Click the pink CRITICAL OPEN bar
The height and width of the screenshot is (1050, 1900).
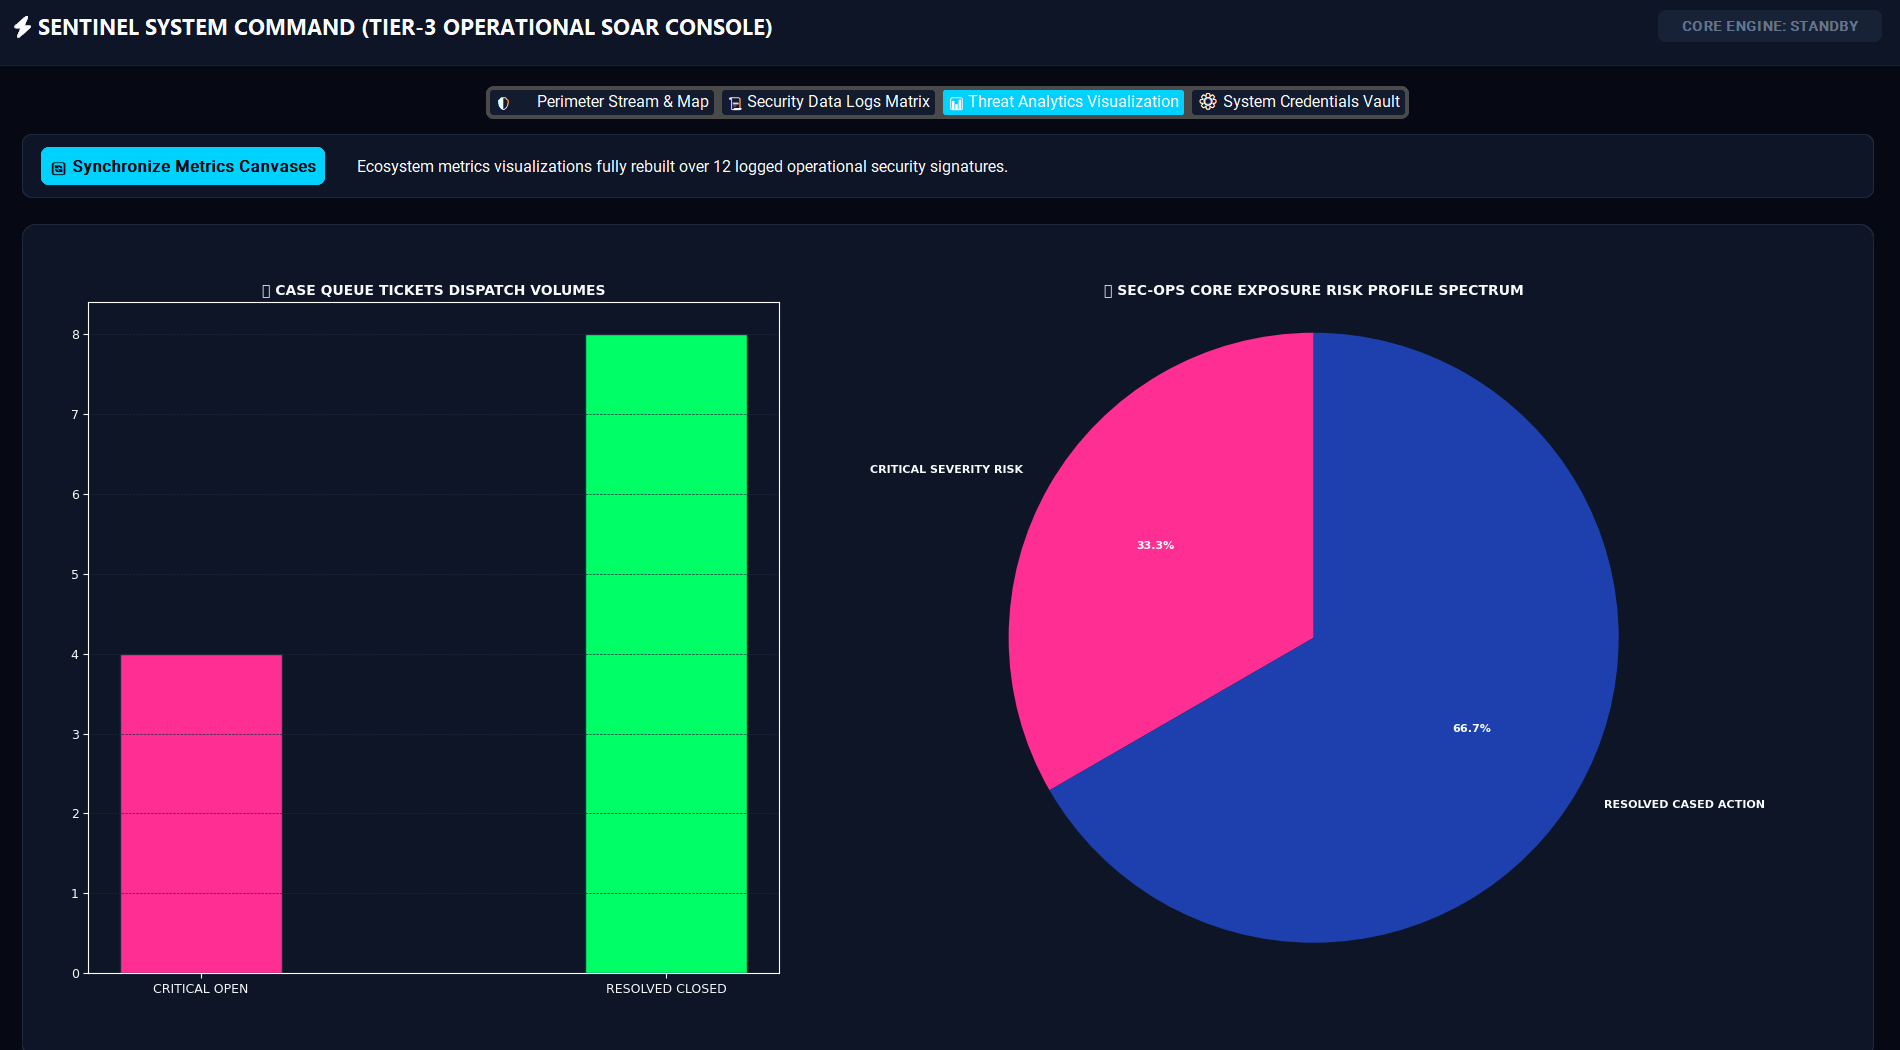tap(201, 813)
